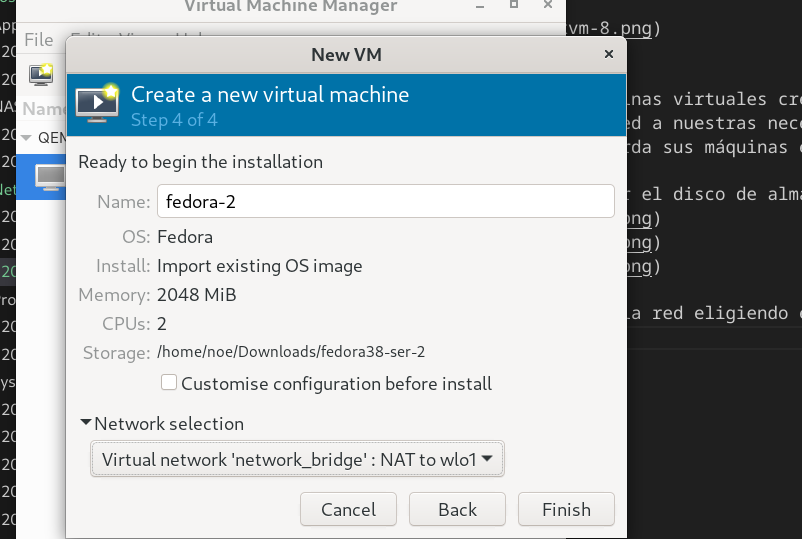Open the File menu
This screenshot has width=802, height=539.
(38, 40)
